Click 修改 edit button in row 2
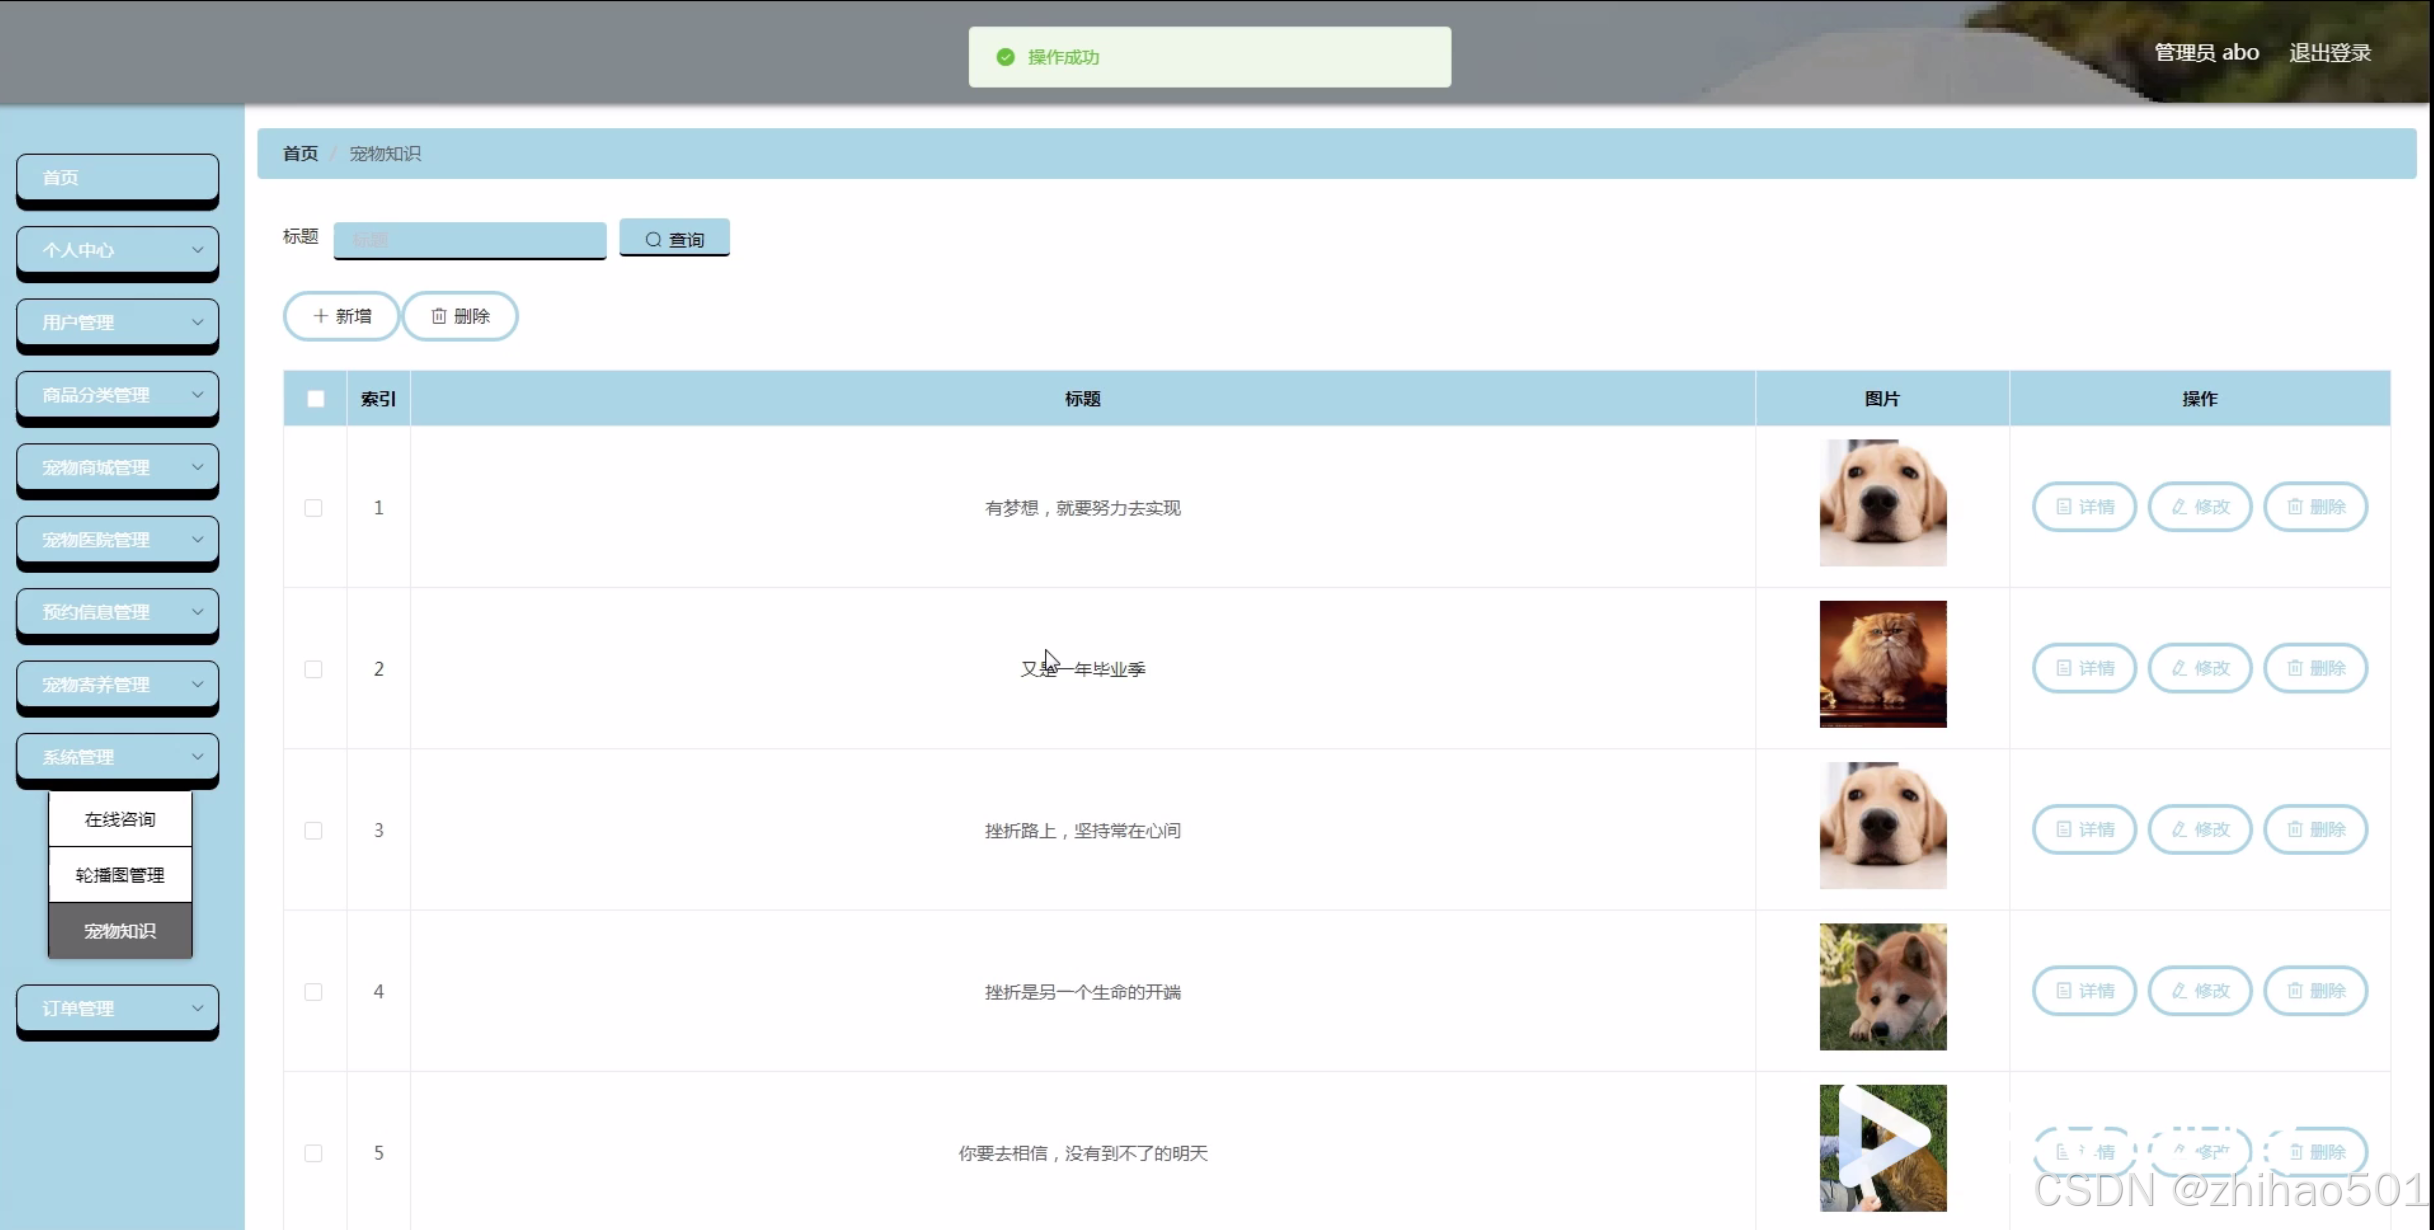Screen dimensions: 2434x1230 point(2199,668)
